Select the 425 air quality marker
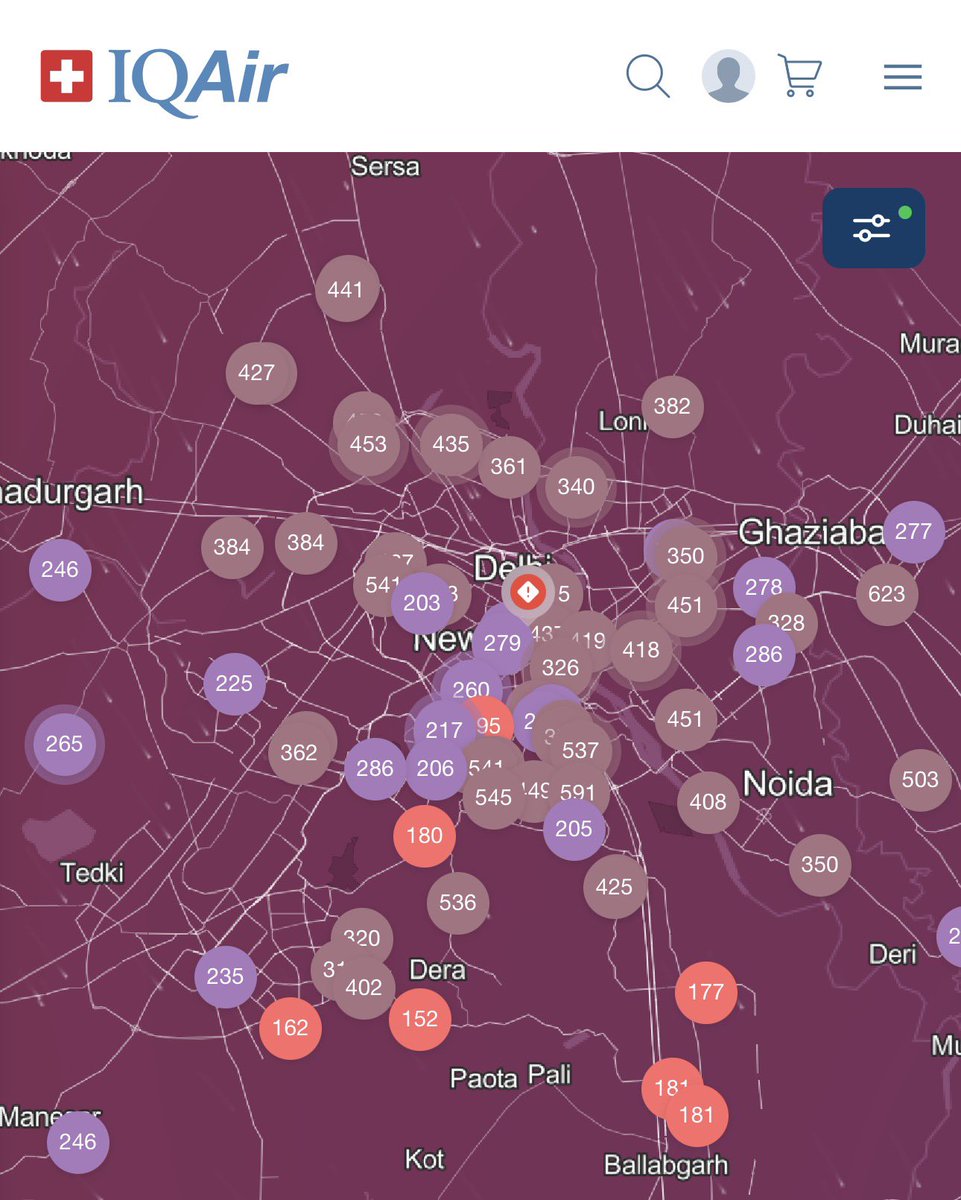Image resolution: width=961 pixels, height=1200 pixels. 614,887
